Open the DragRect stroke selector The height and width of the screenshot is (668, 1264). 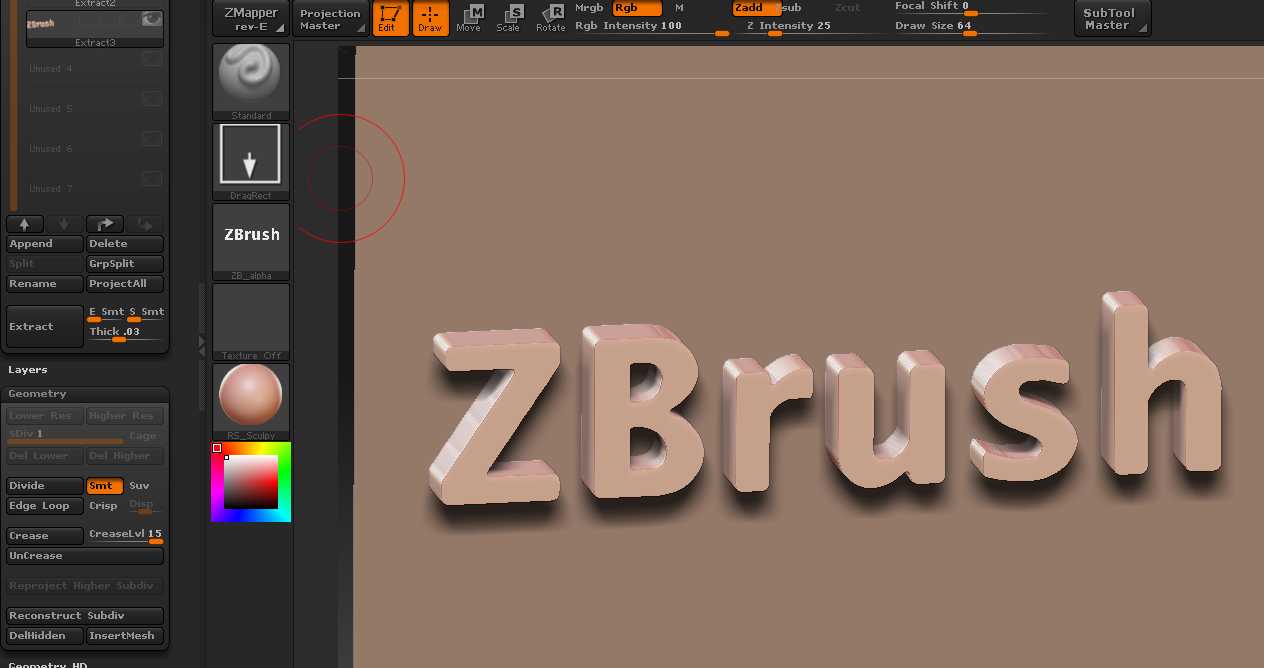click(x=251, y=162)
